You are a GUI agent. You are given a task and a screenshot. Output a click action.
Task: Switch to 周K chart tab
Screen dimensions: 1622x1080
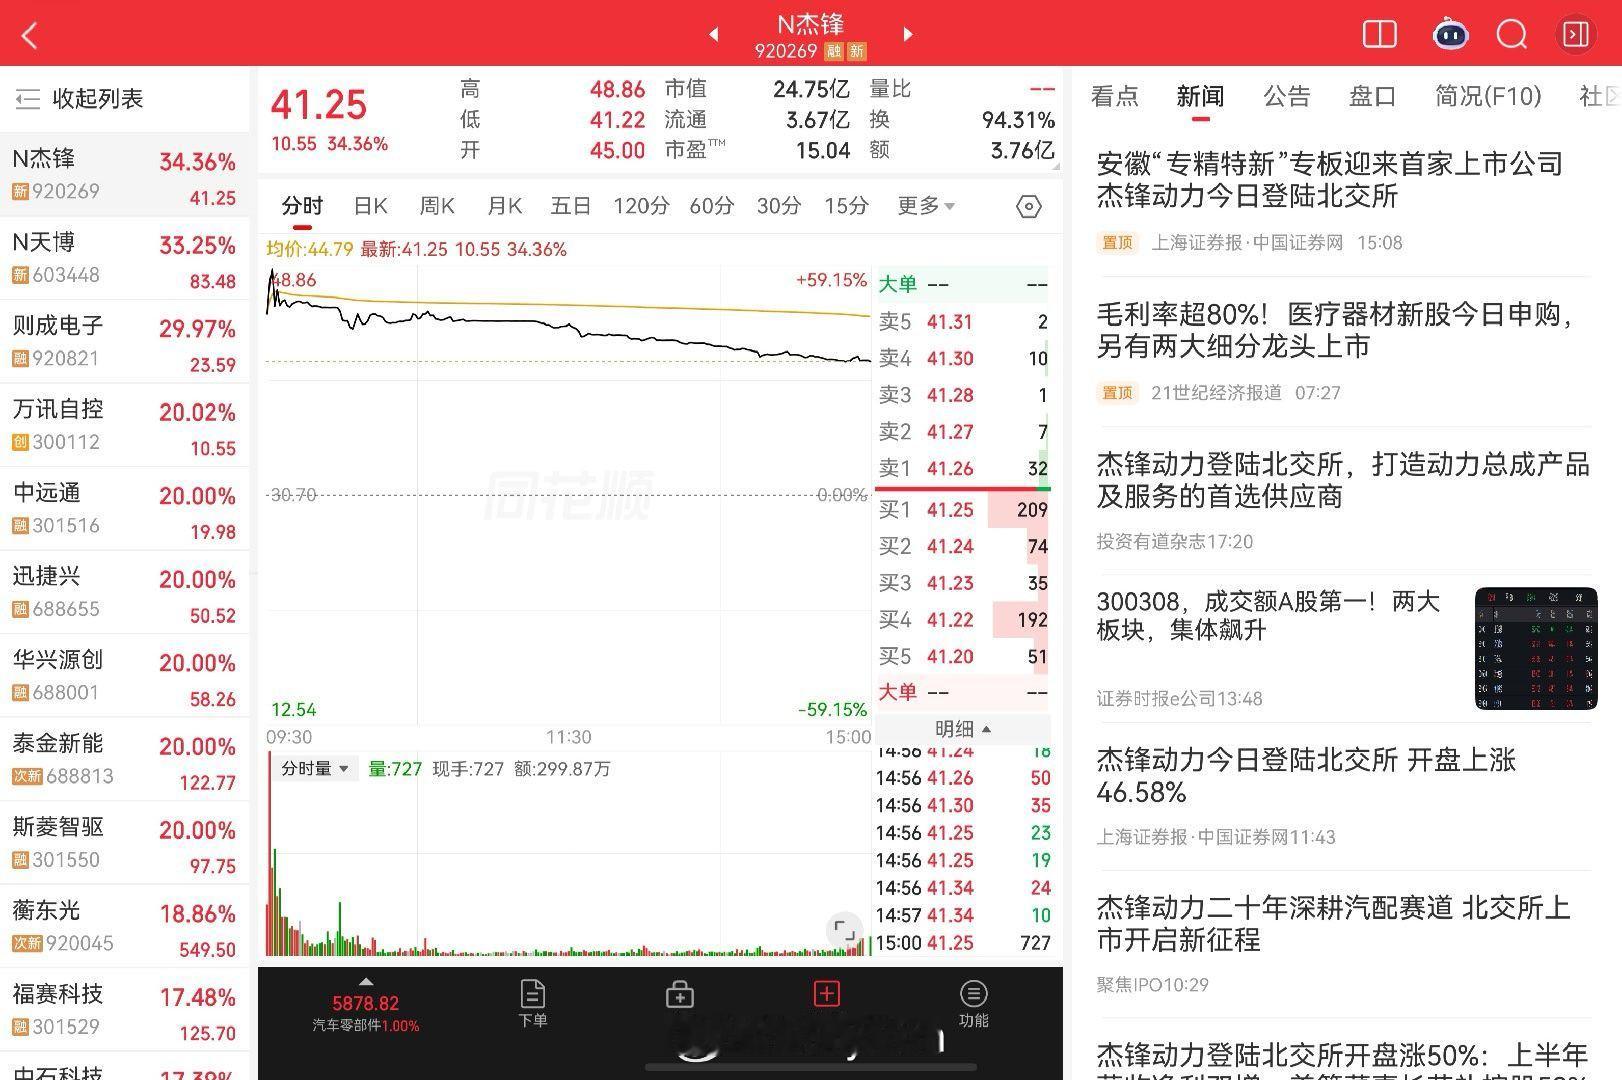pos(437,206)
